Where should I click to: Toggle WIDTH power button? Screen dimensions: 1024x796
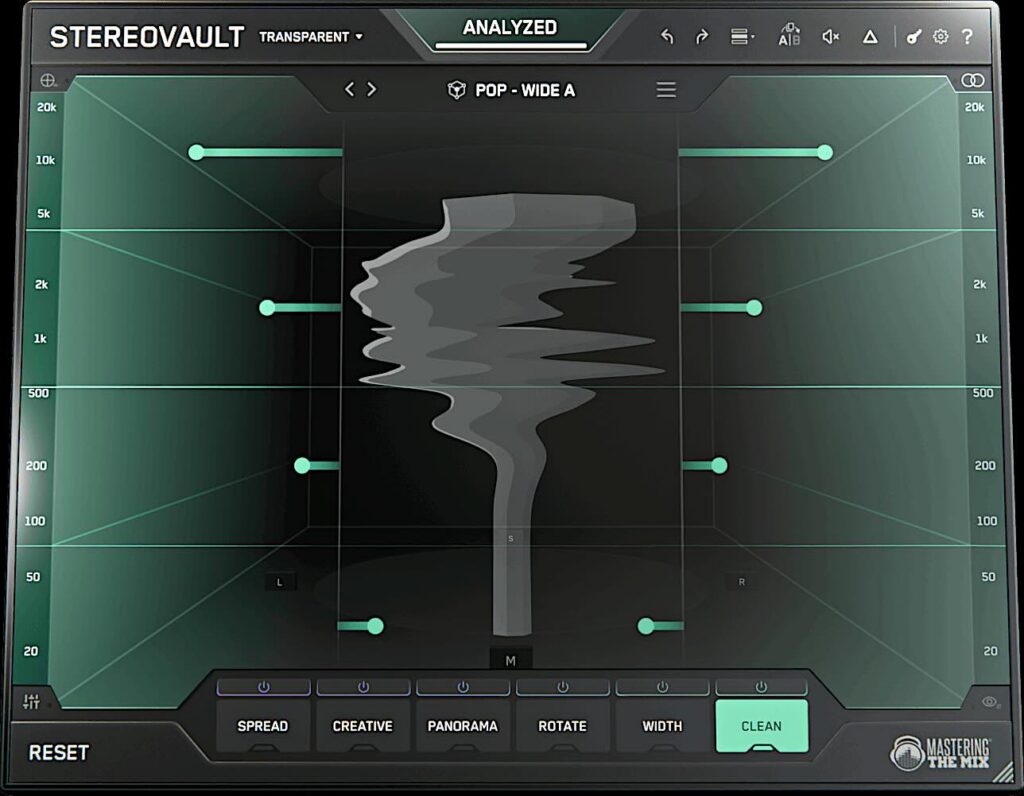coord(662,687)
